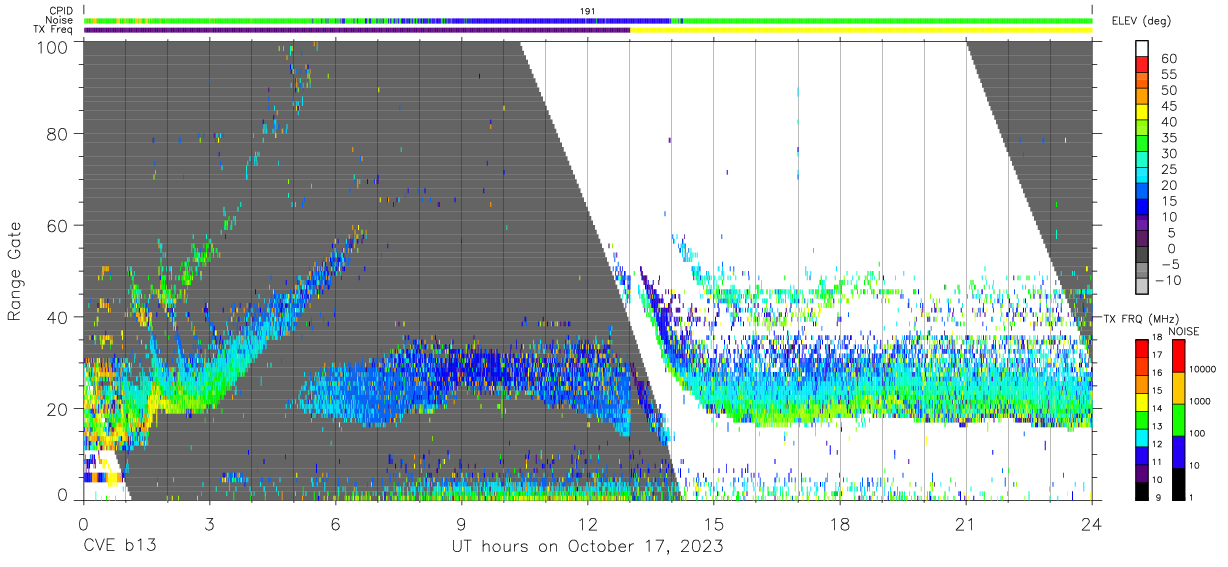Click the '35' label on ELEV colorbar

click(1168, 138)
